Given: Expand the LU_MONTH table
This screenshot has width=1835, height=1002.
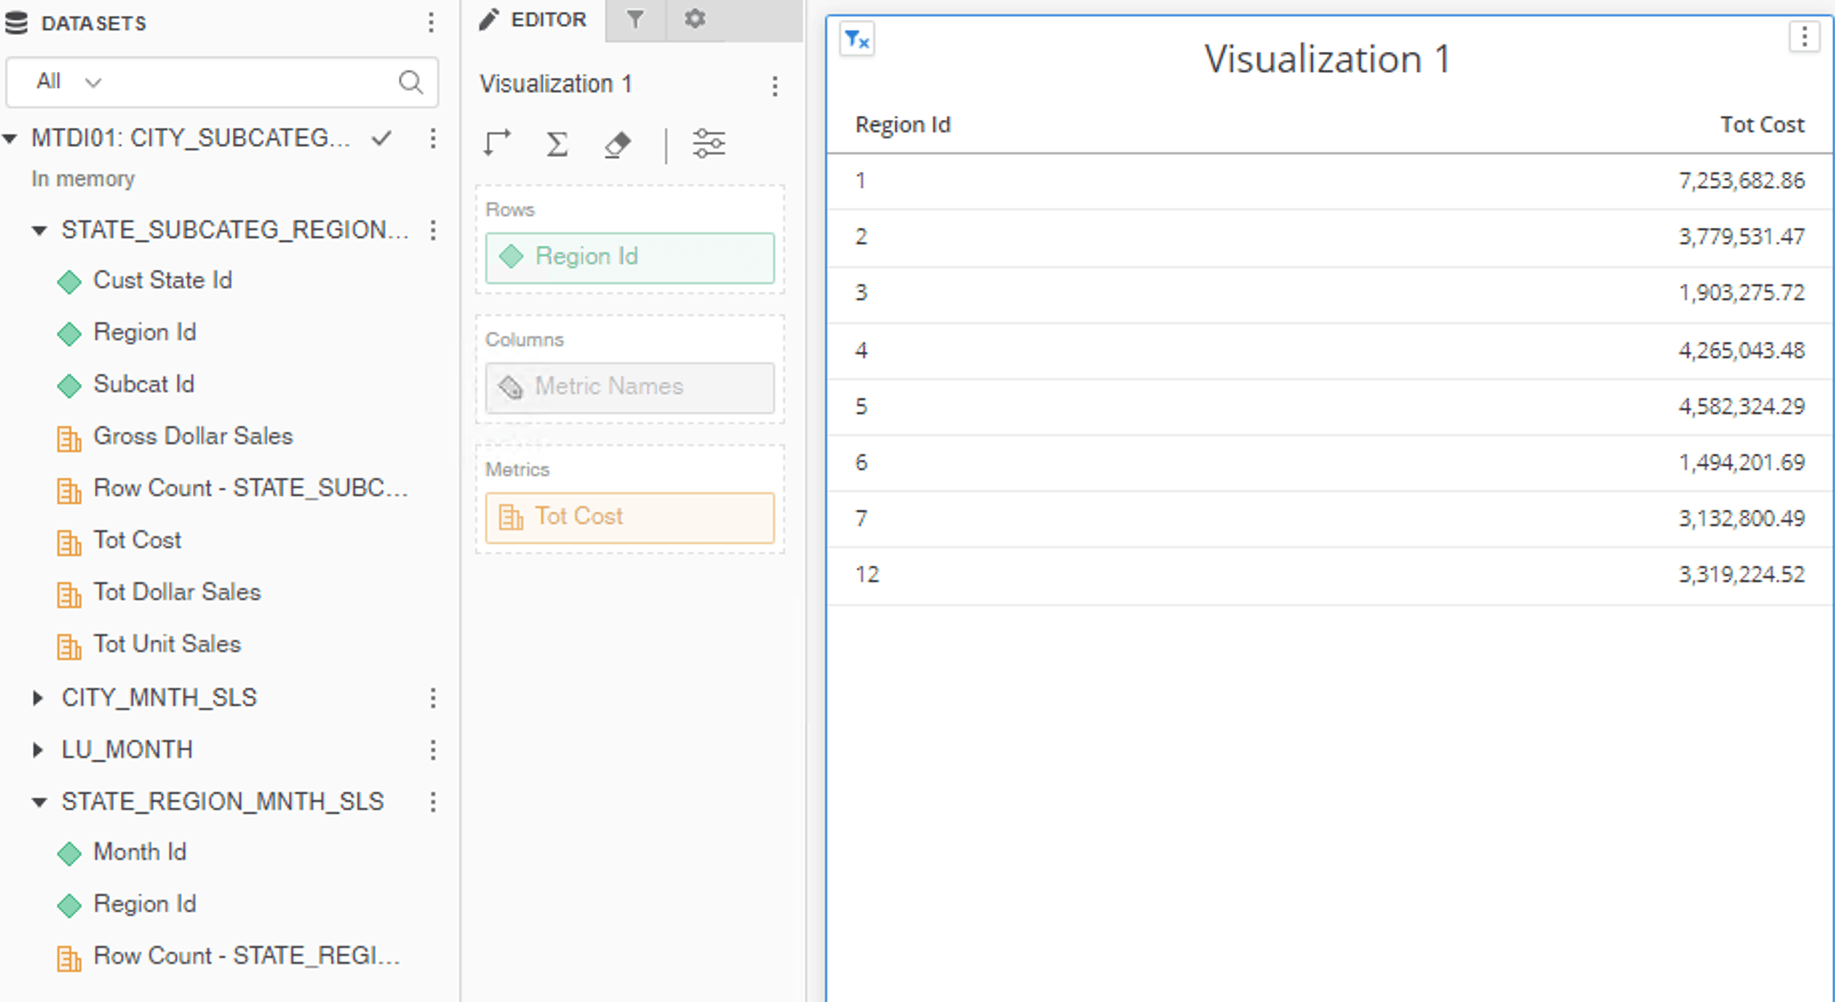Looking at the screenshot, I should [38, 750].
